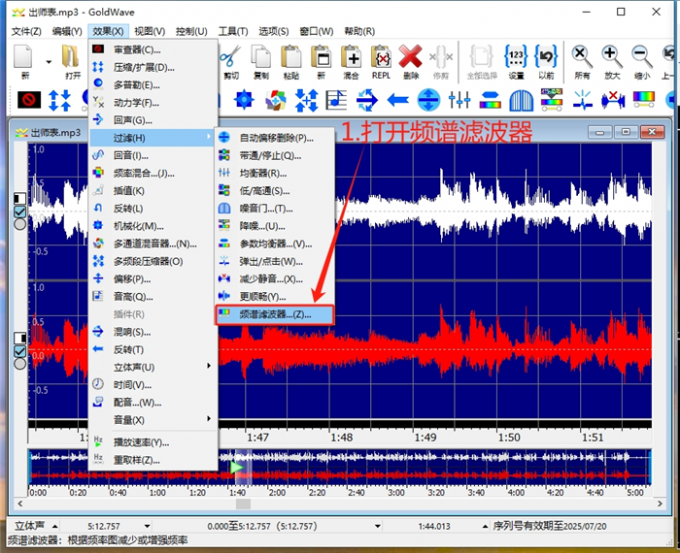This screenshot has width=680, height=553.
Task: Click the music note pitch effect icon
Action: [x=336, y=100]
